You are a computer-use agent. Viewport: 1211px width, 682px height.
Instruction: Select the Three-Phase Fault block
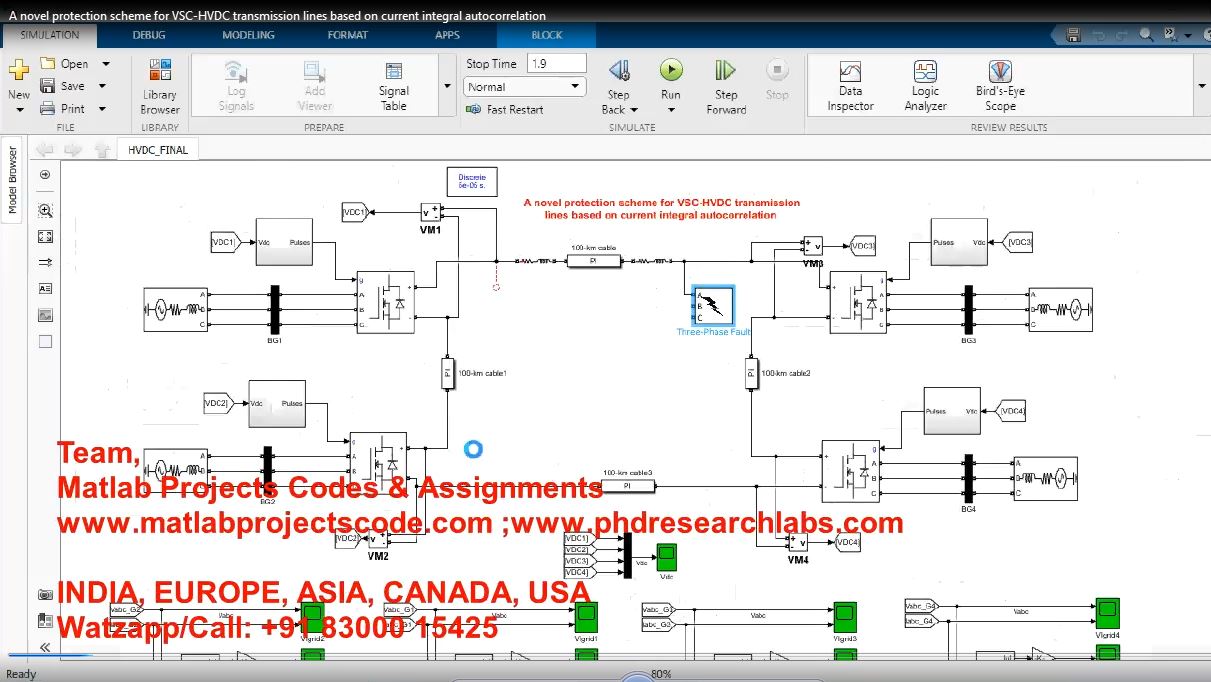coord(713,304)
